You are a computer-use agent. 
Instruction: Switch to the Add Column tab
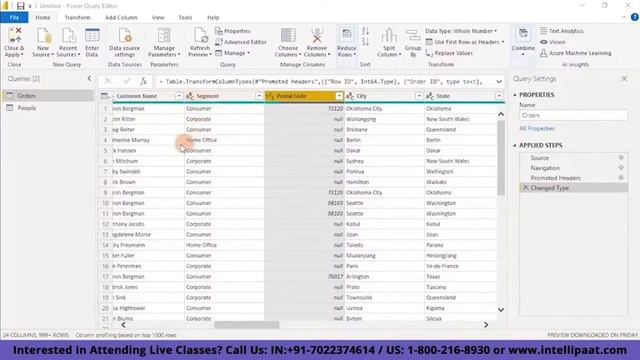pyautogui.click(x=121, y=18)
